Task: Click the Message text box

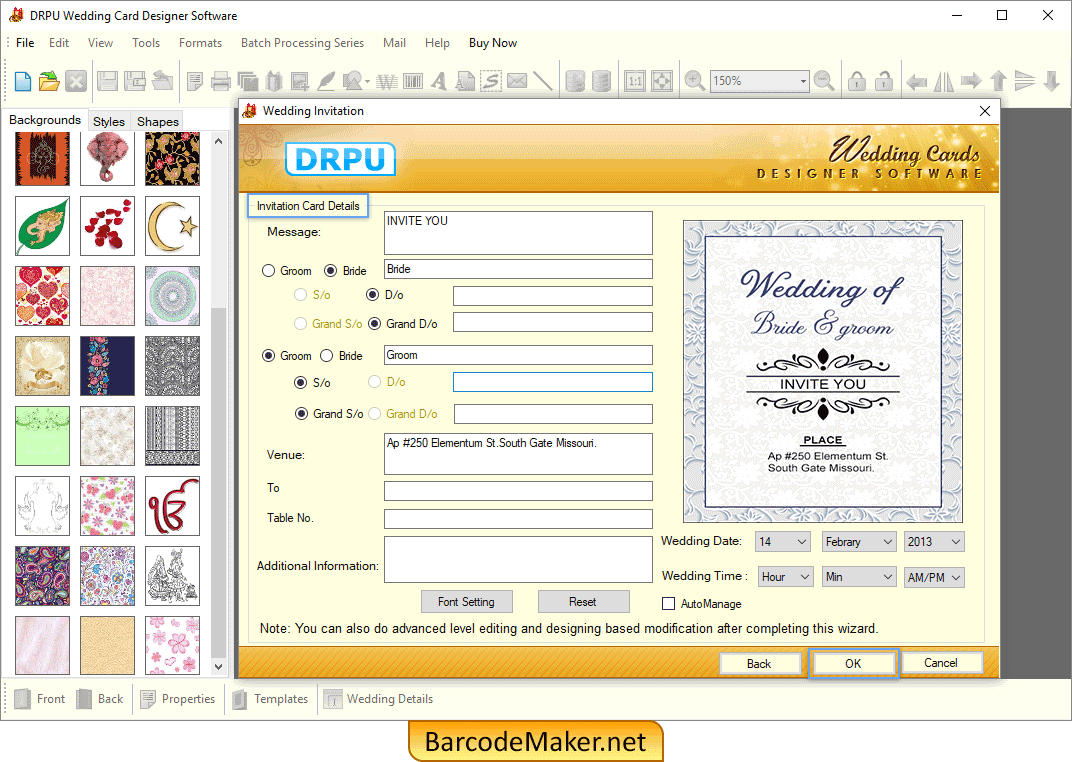Action: point(518,232)
